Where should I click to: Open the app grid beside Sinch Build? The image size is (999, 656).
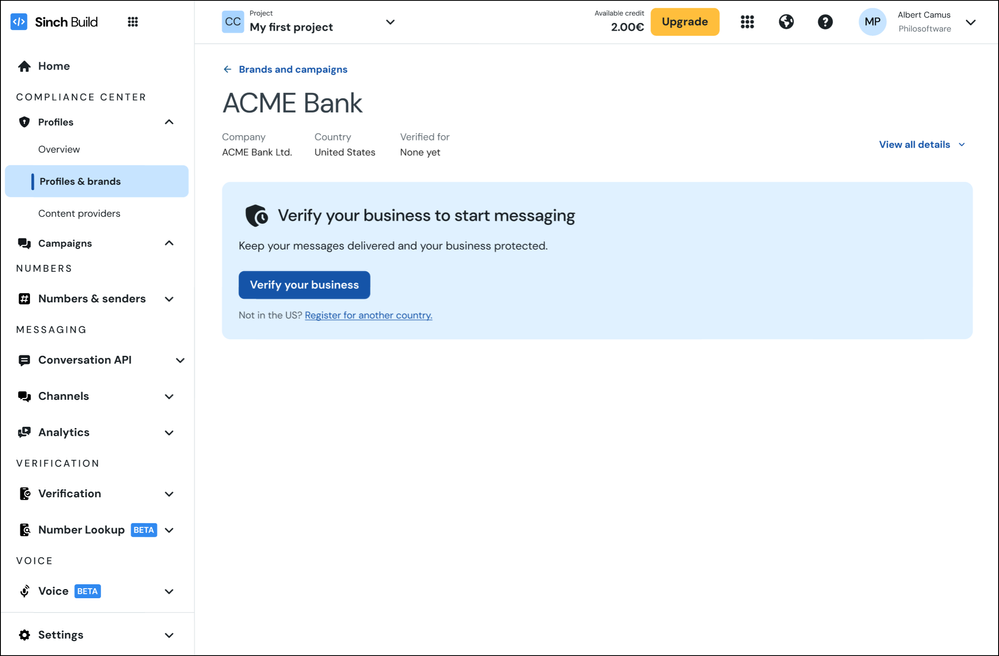coord(133,22)
